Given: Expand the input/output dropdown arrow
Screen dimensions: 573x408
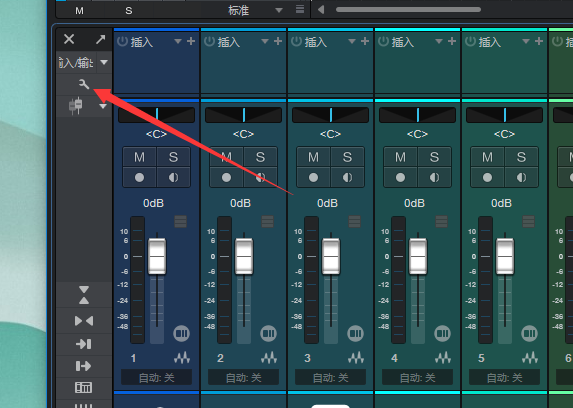Looking at the screenshot, I should pyautogui.click(x=104, y=63).
